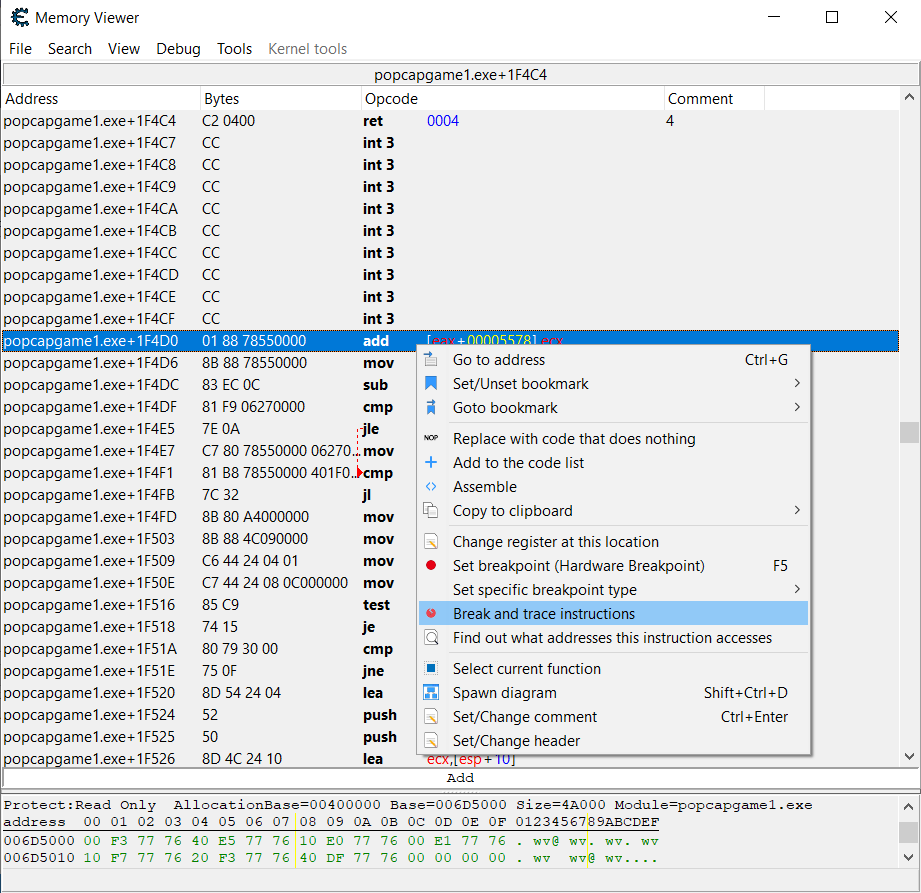Open the Debug menu
Viewport: 921px width, 893px height.
[x=178, y=49]
